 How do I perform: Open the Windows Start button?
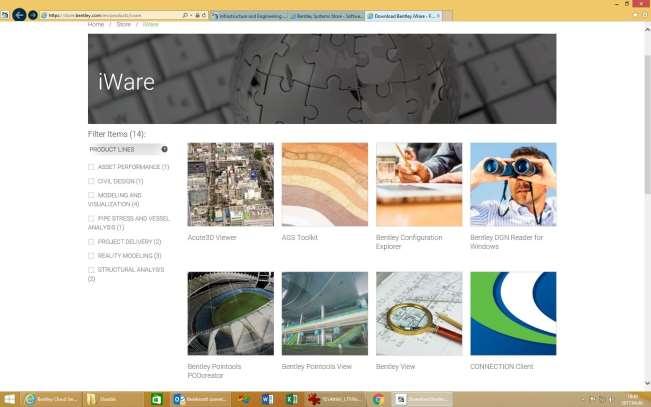[9, 400]
